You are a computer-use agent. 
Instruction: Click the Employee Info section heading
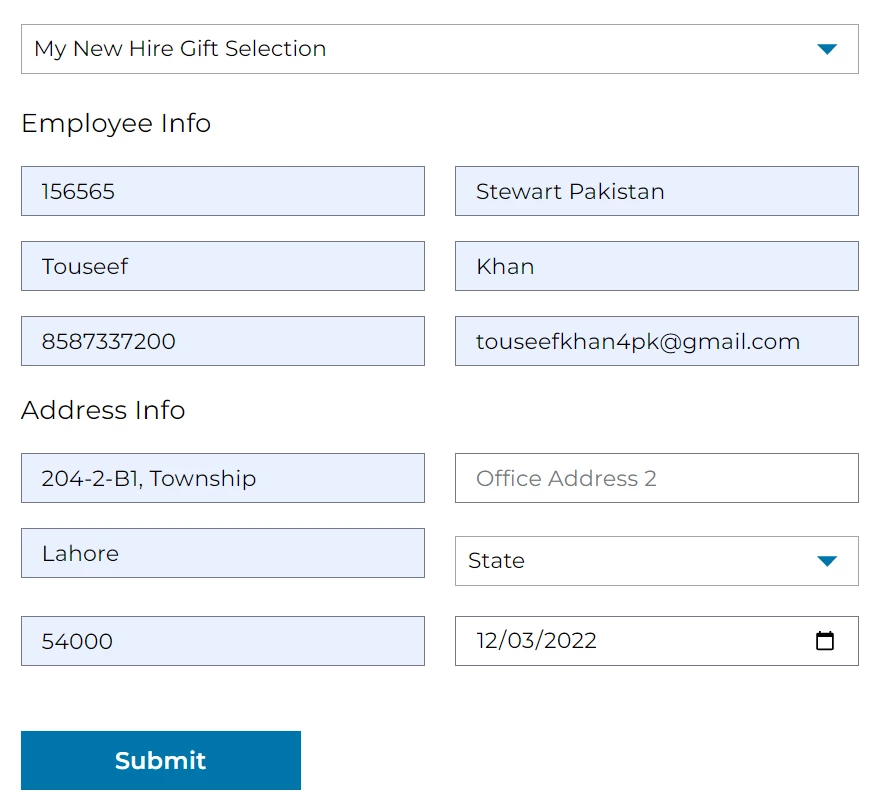click(x=116, y=123)
